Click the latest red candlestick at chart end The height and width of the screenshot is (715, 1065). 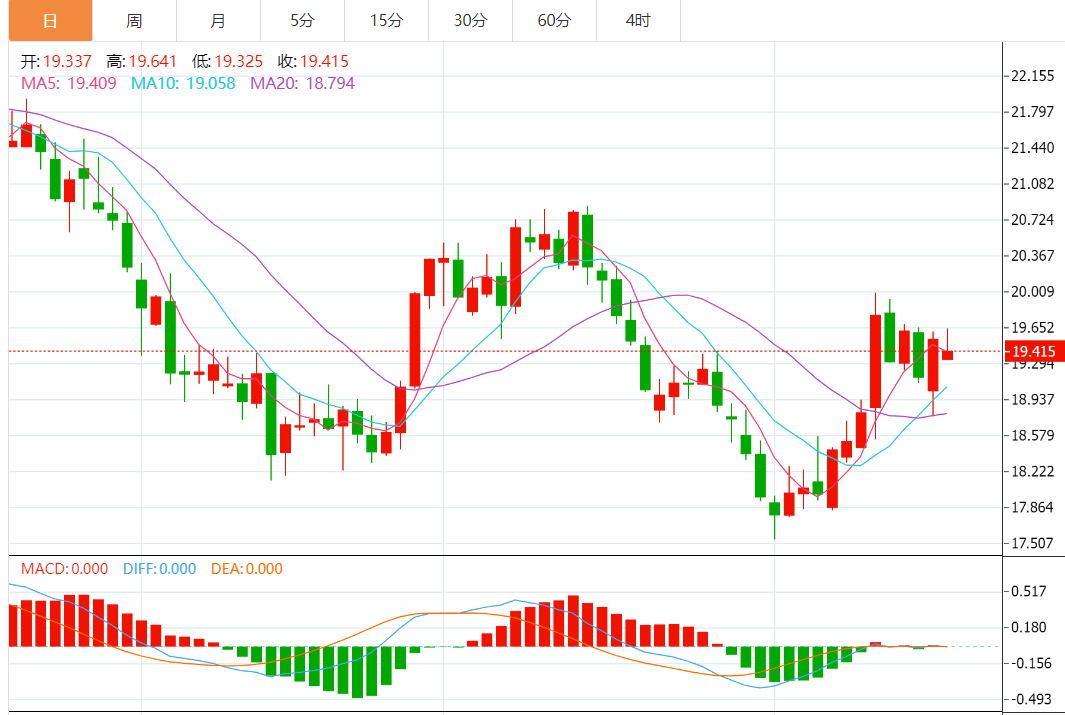947,355
